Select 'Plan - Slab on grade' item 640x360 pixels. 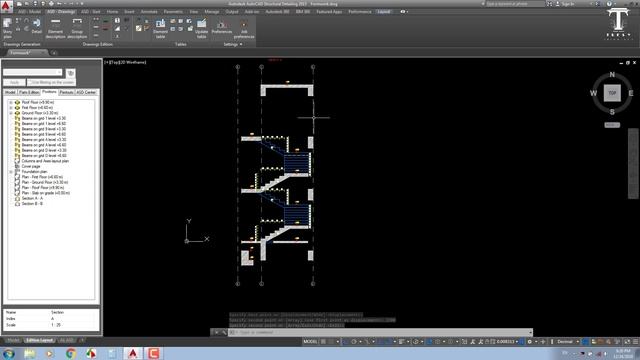46,193
